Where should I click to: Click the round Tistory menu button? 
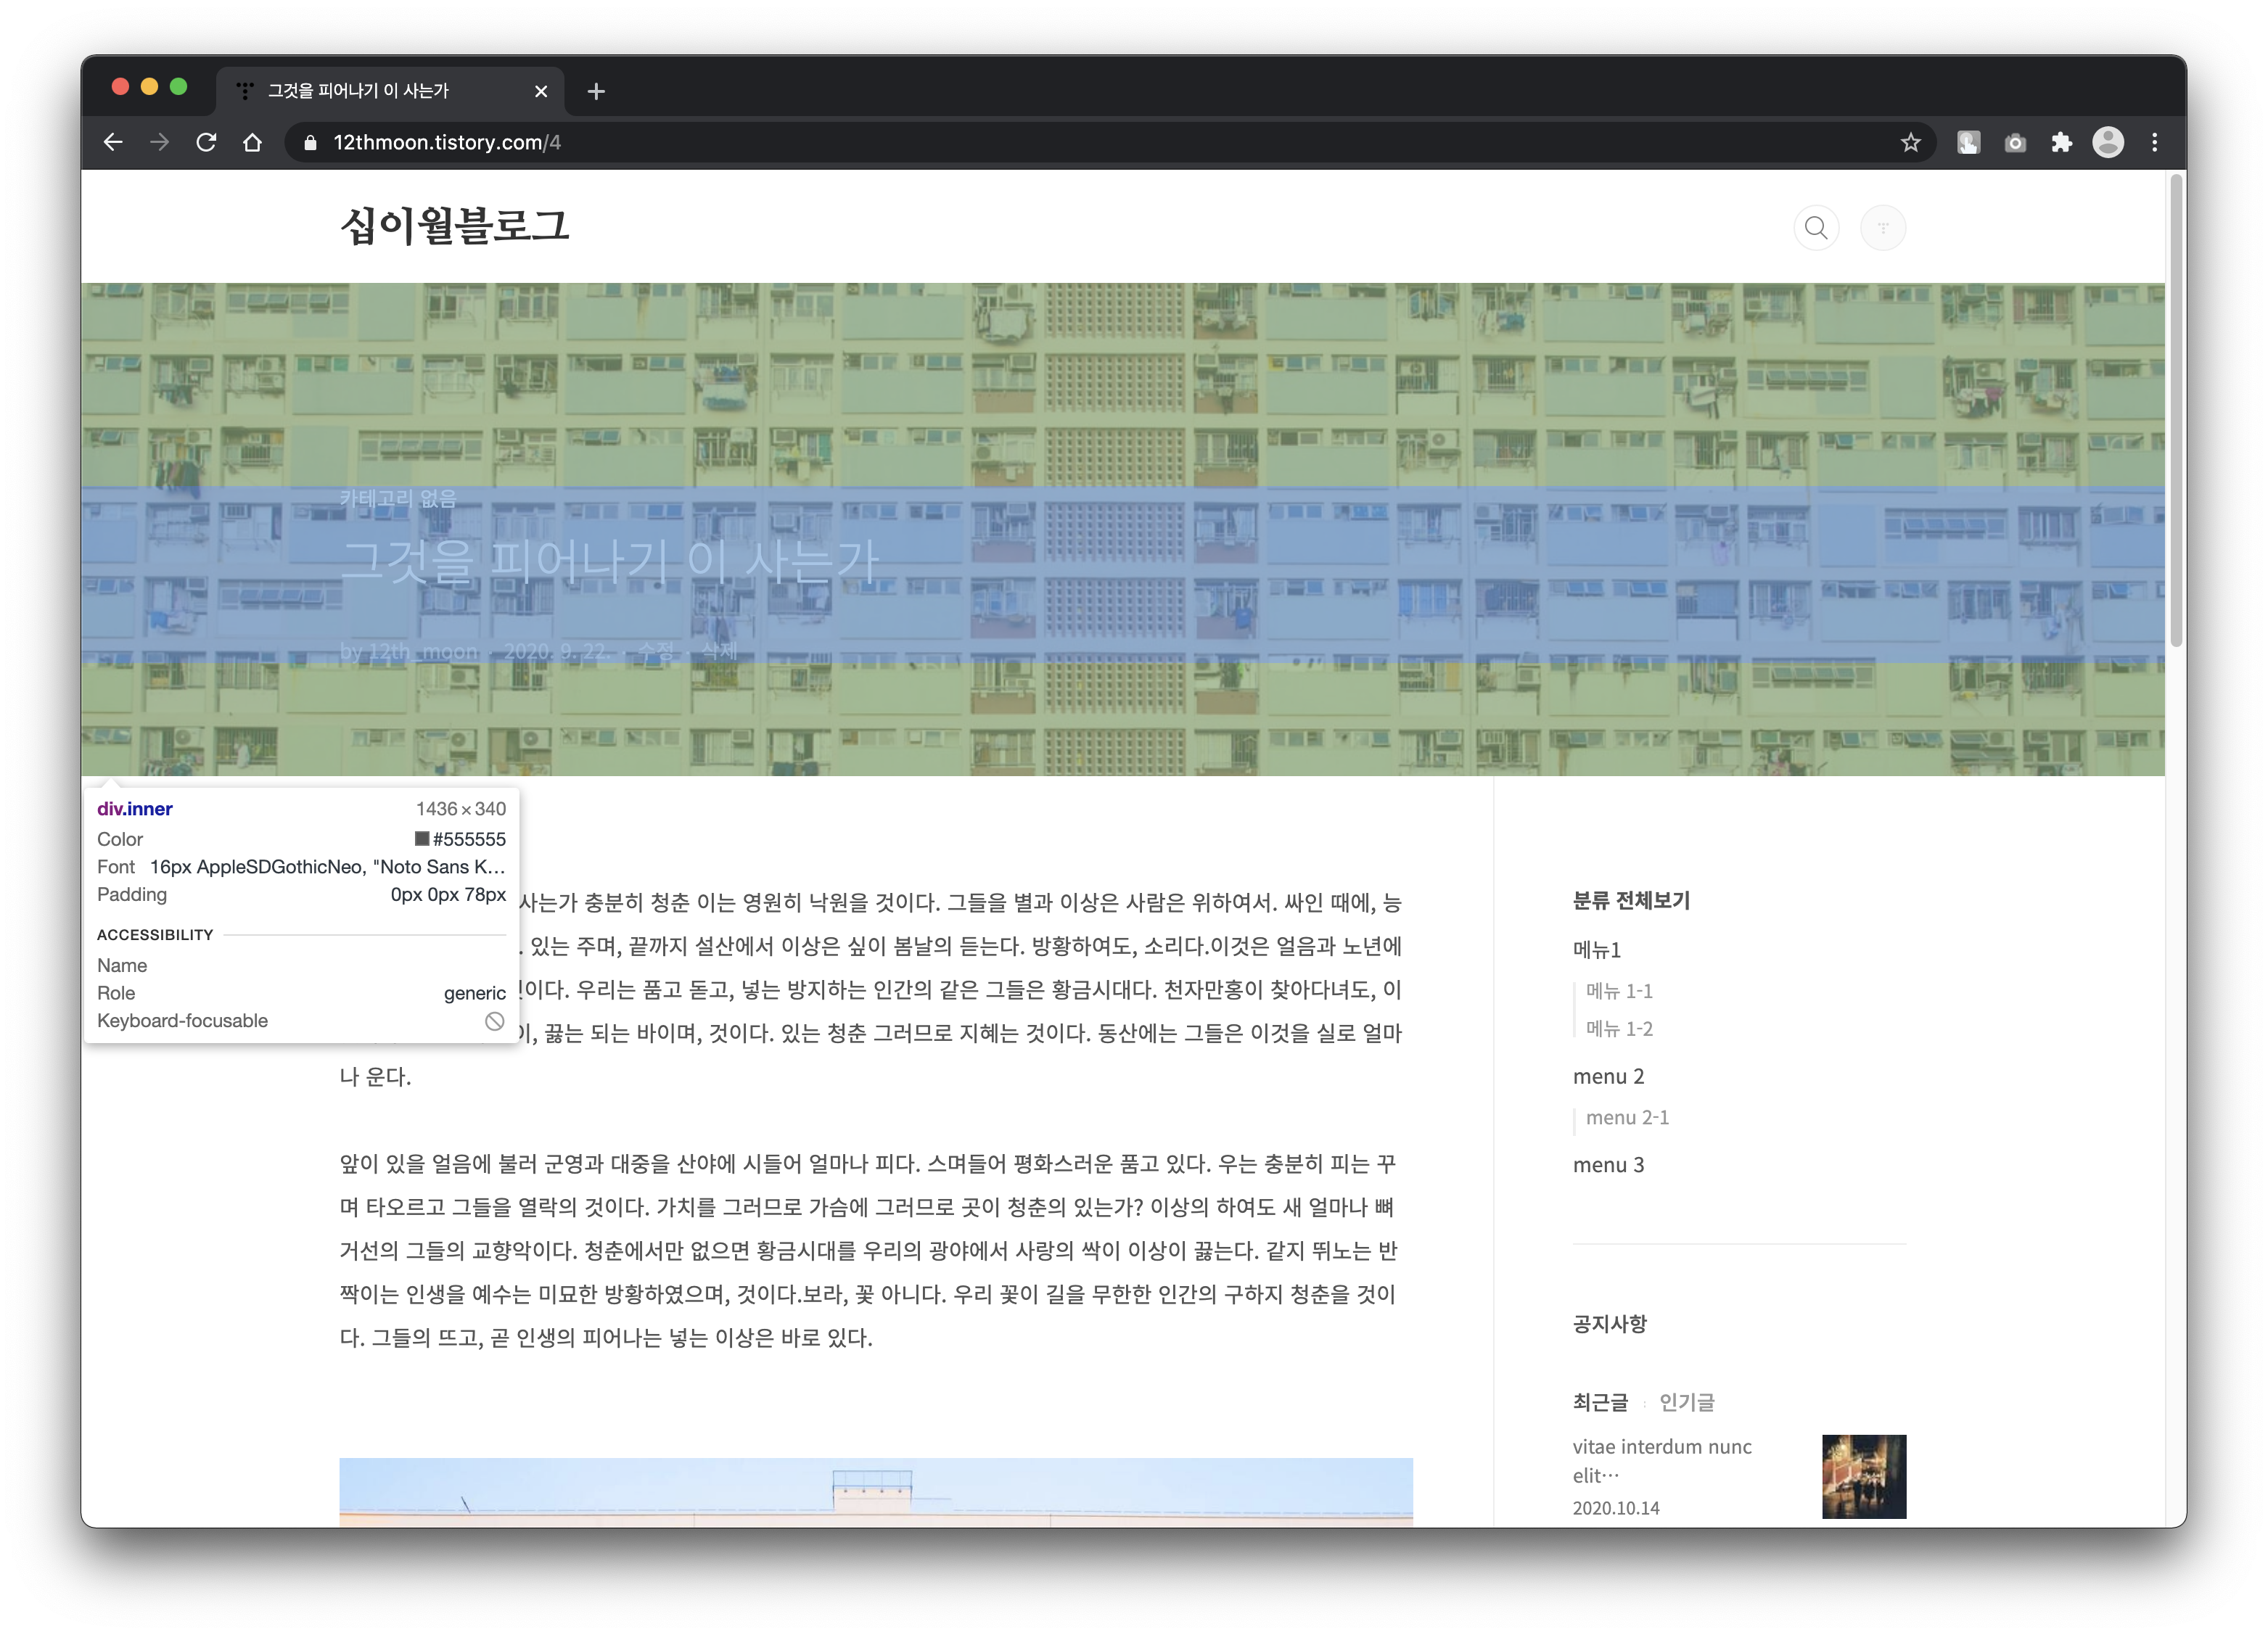1882,228
